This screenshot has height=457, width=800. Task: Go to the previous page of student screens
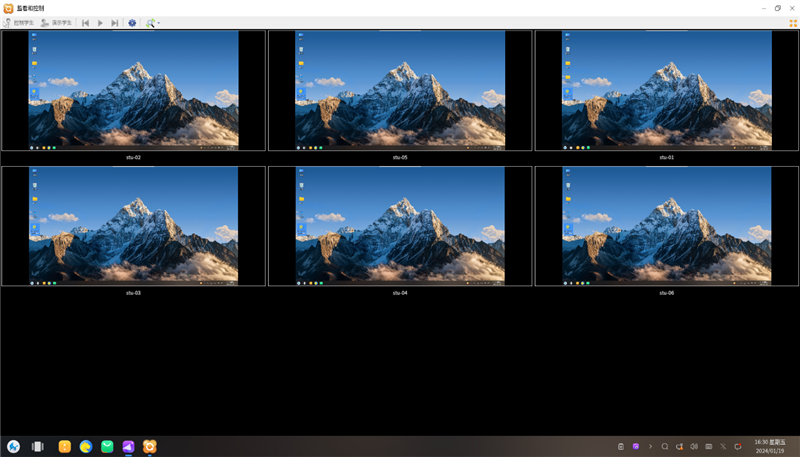point(85,23)
